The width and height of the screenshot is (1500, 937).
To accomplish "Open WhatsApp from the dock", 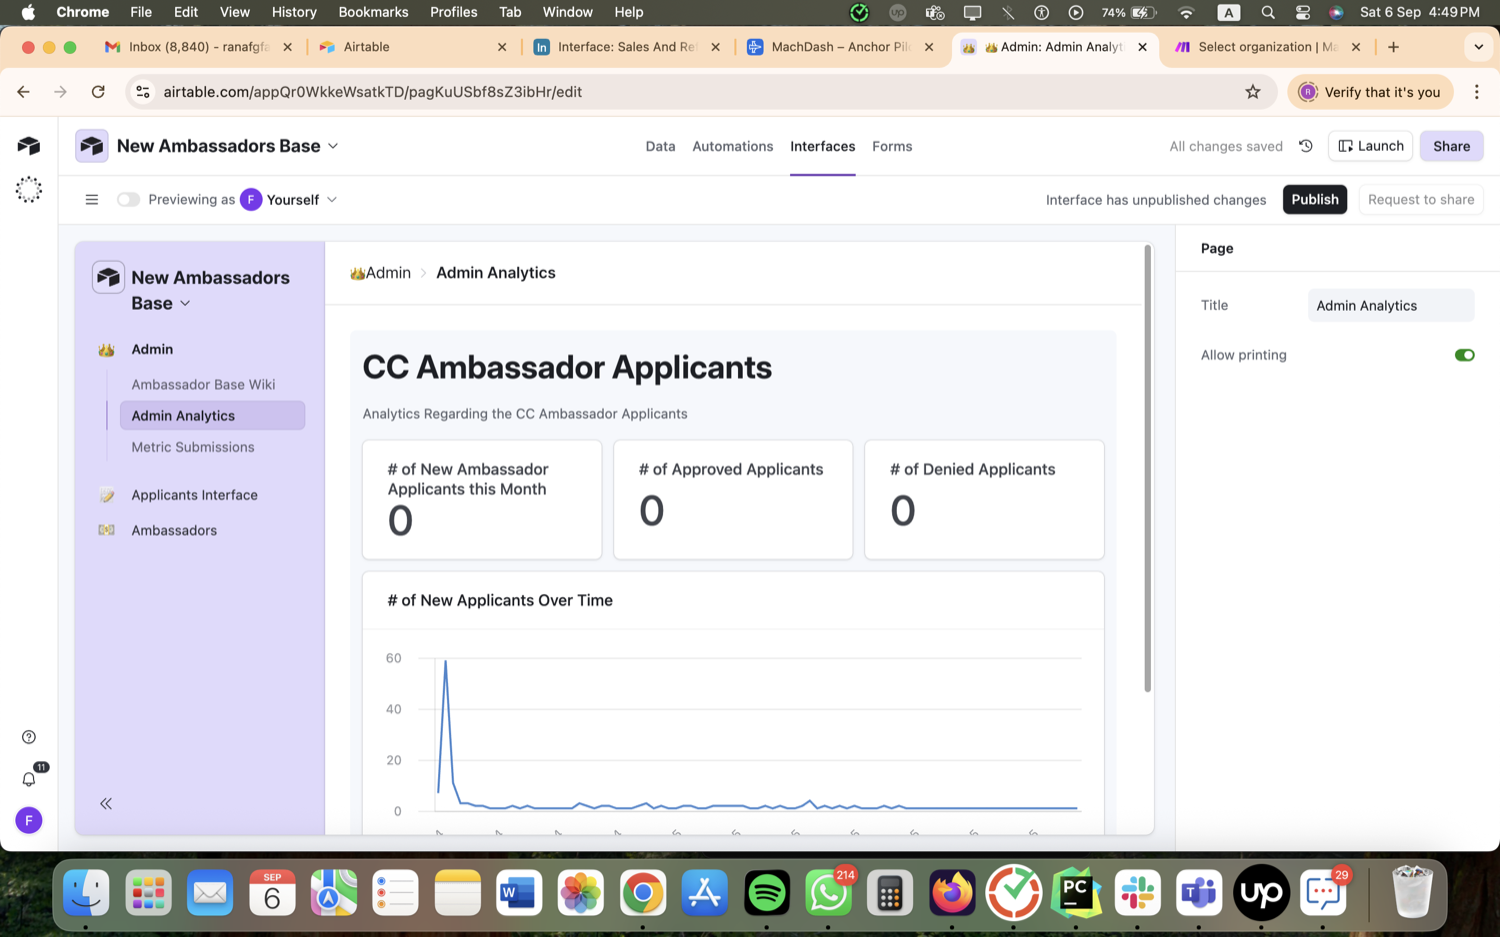I will click(x=829, y=893).
